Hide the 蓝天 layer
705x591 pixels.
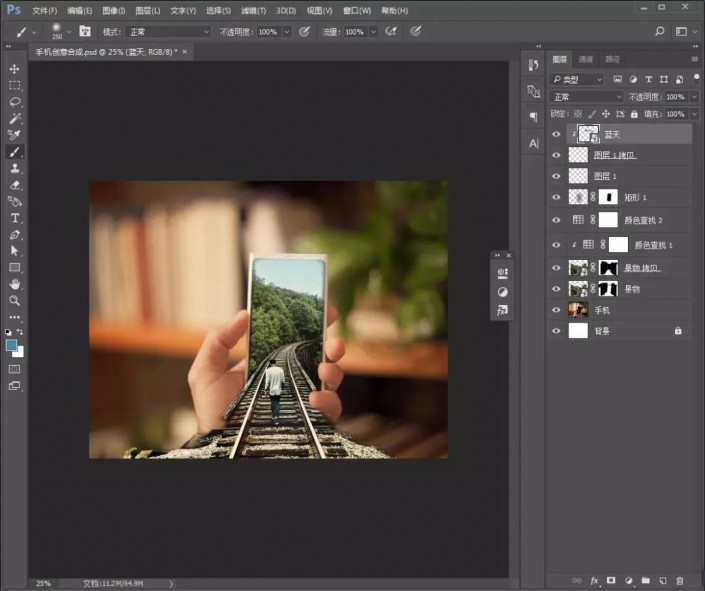pyautogui.click(x=556, y=134)
